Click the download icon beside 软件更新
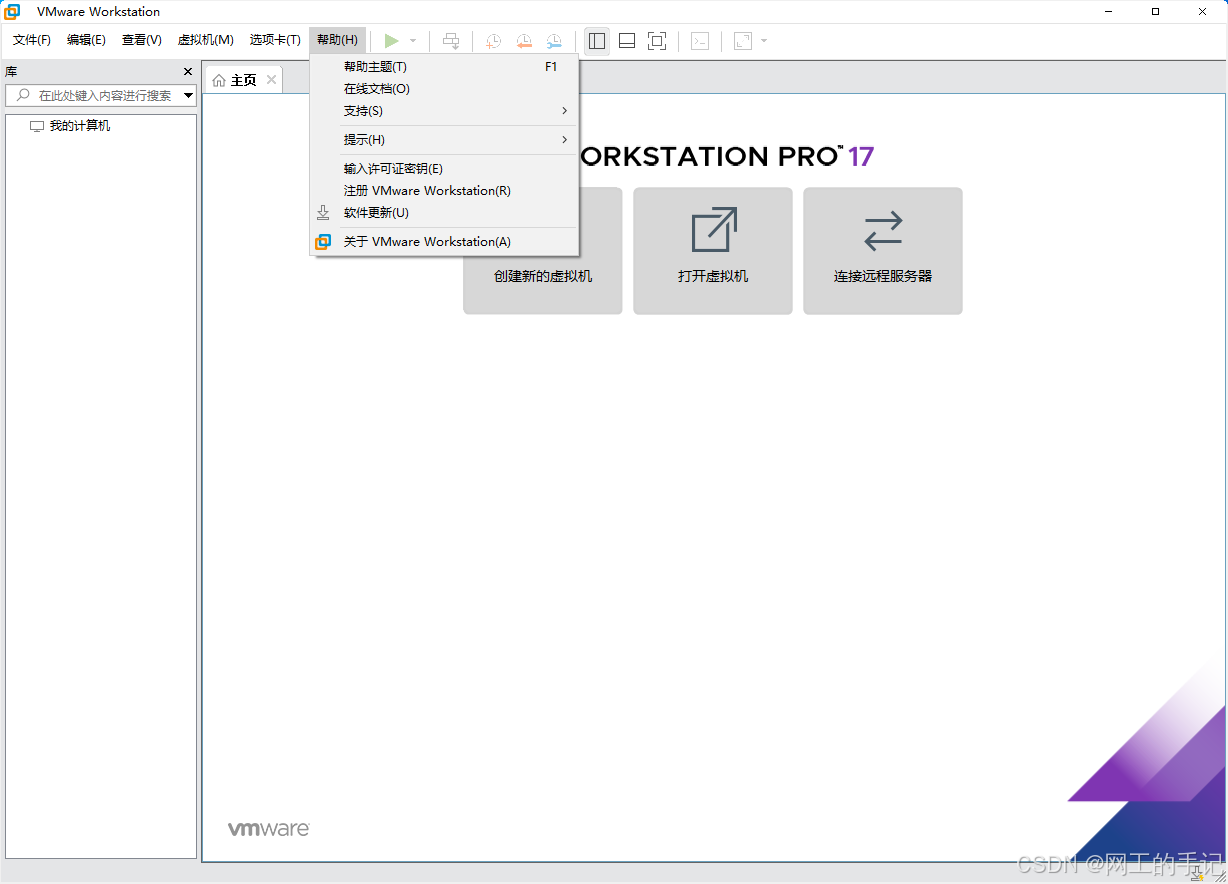 click(323, 213)
